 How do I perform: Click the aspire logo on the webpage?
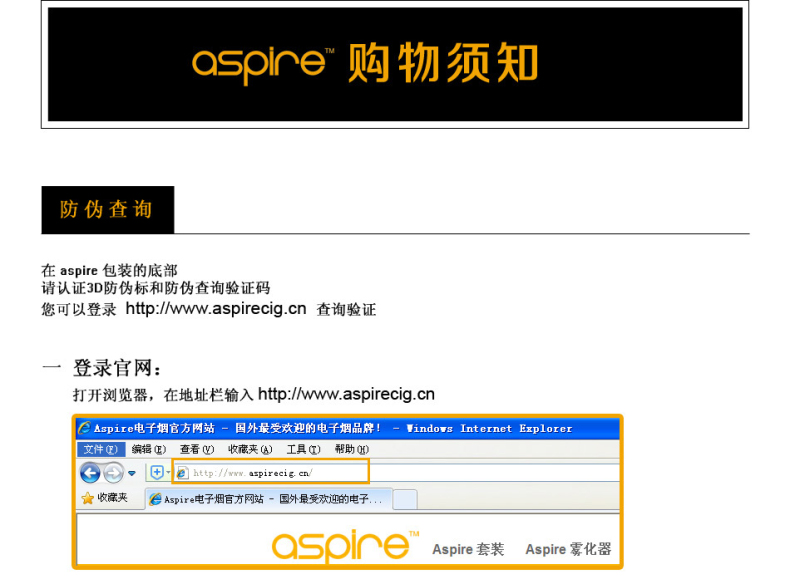[x=345, y=546]
